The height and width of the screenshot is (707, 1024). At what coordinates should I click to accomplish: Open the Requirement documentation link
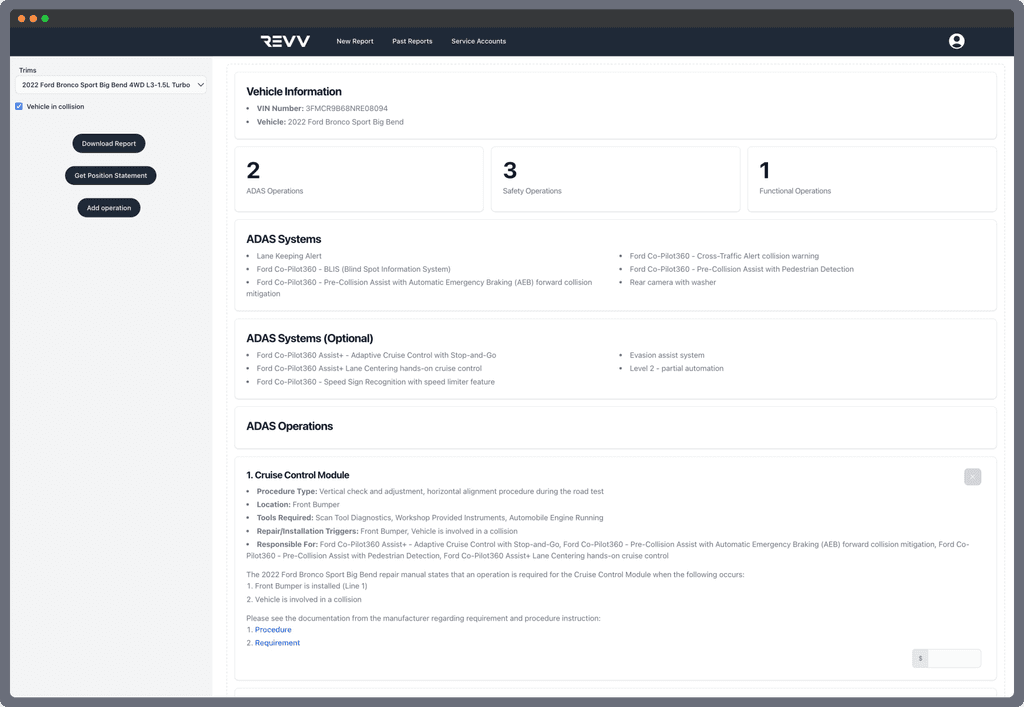(275, 642)
